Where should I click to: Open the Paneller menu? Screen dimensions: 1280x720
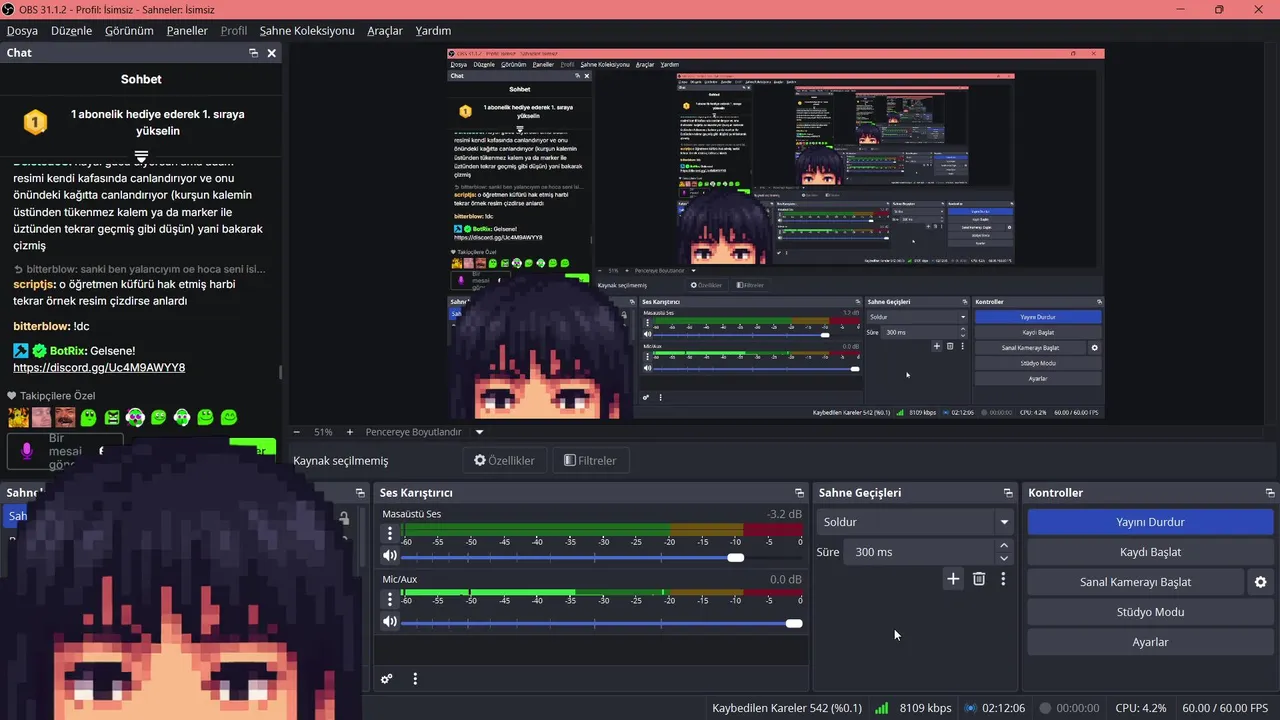click(187, 31)
